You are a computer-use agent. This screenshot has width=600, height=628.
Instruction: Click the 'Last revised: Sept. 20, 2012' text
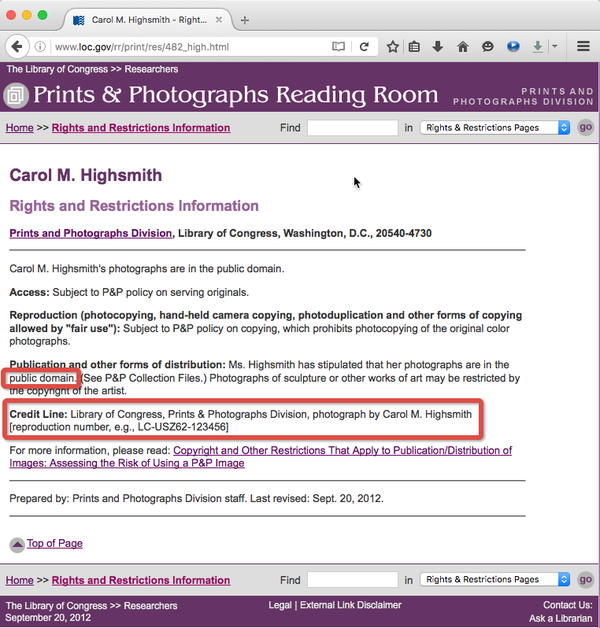coord(316,499)
